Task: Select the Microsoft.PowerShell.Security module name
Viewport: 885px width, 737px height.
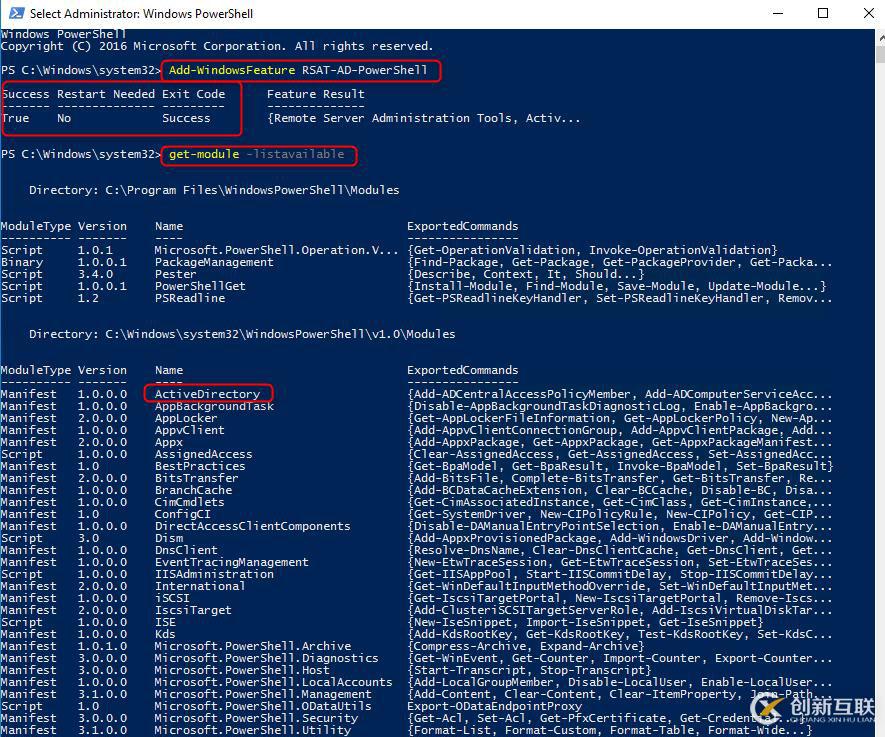Action: point(256,718)
